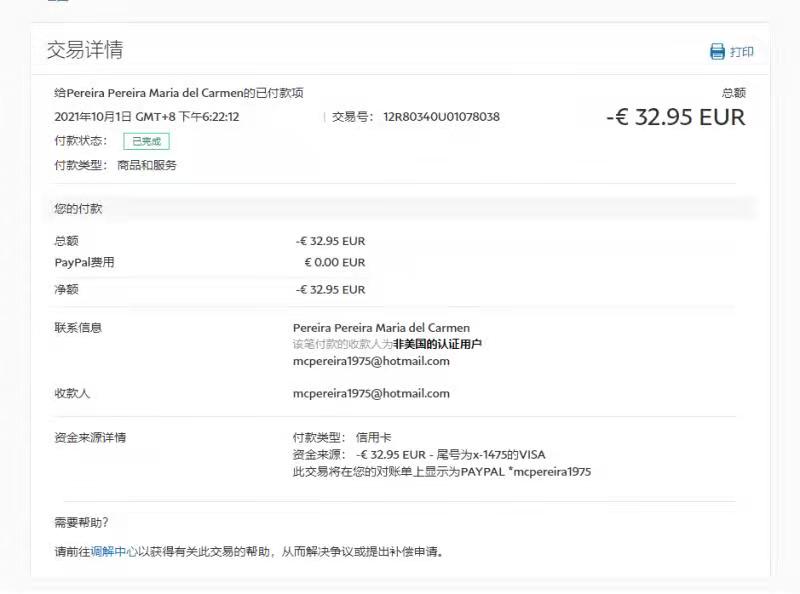
Task: Click the 您的付款 section header
Action: (x=78, y=209)
